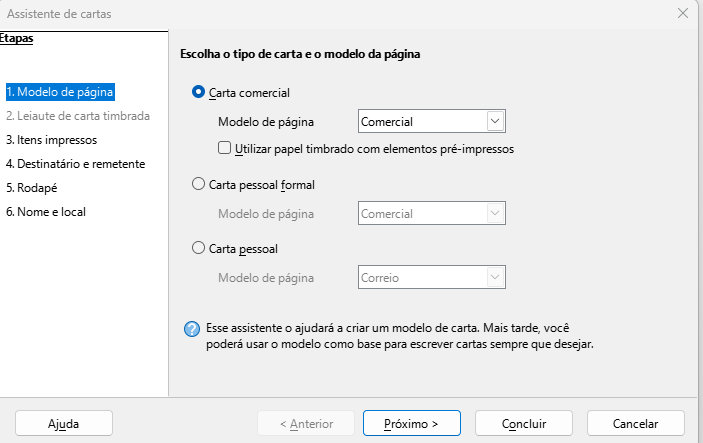Proceed with the Próximo button
Screen dimensions: 703x443
coord(412,423)
